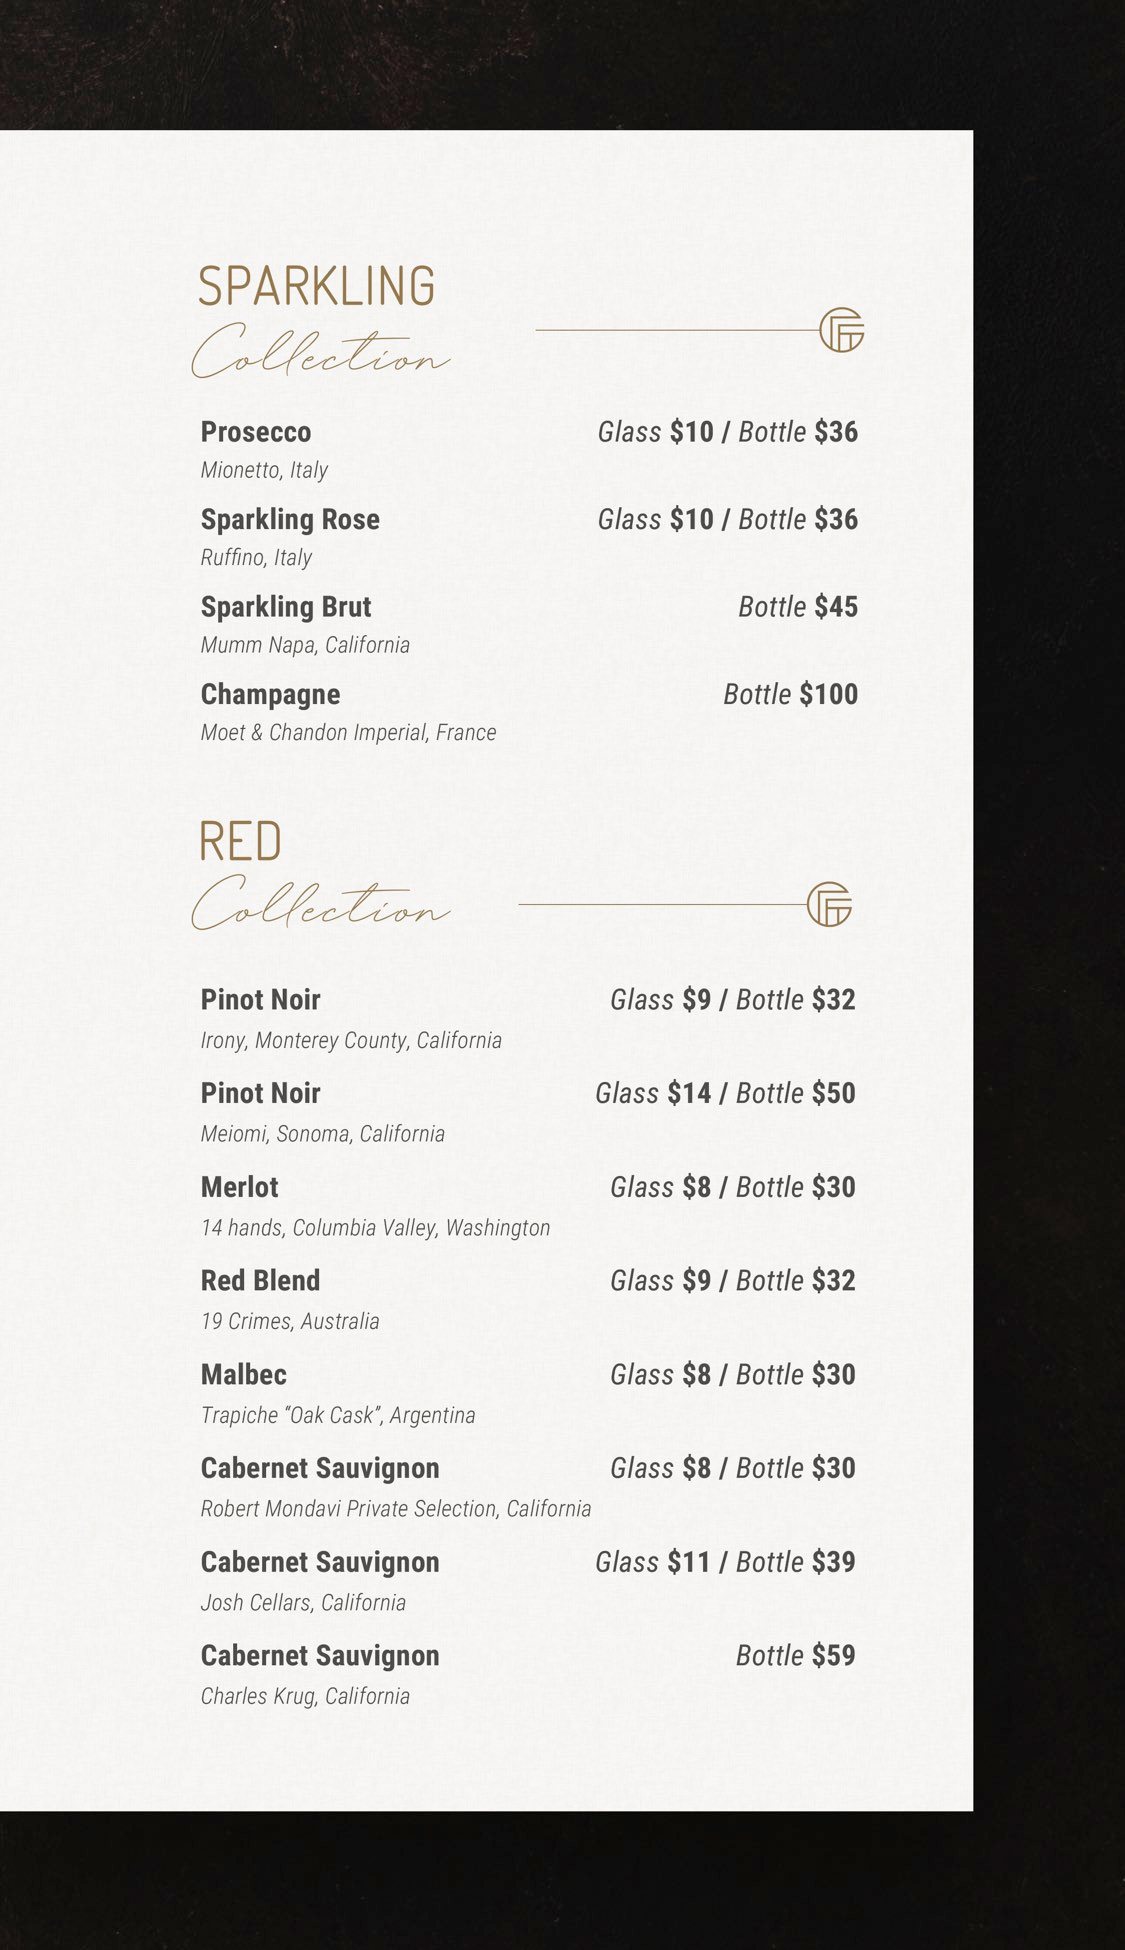The image size is (1125, 1950).
Task: Click the RED section heading
Action: (240, 841)
